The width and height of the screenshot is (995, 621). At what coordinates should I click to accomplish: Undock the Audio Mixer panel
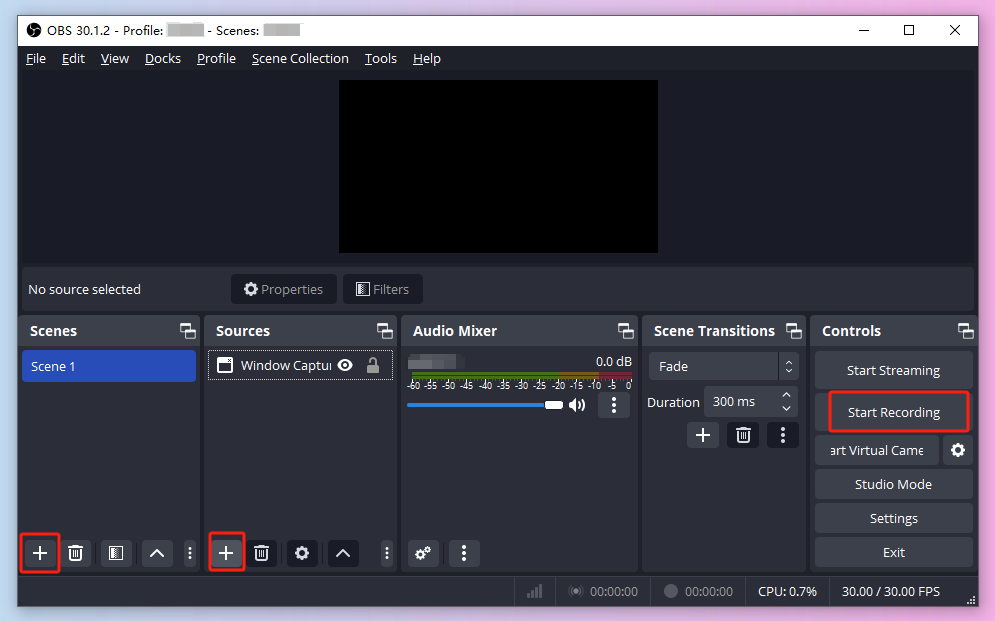(626, 330)
